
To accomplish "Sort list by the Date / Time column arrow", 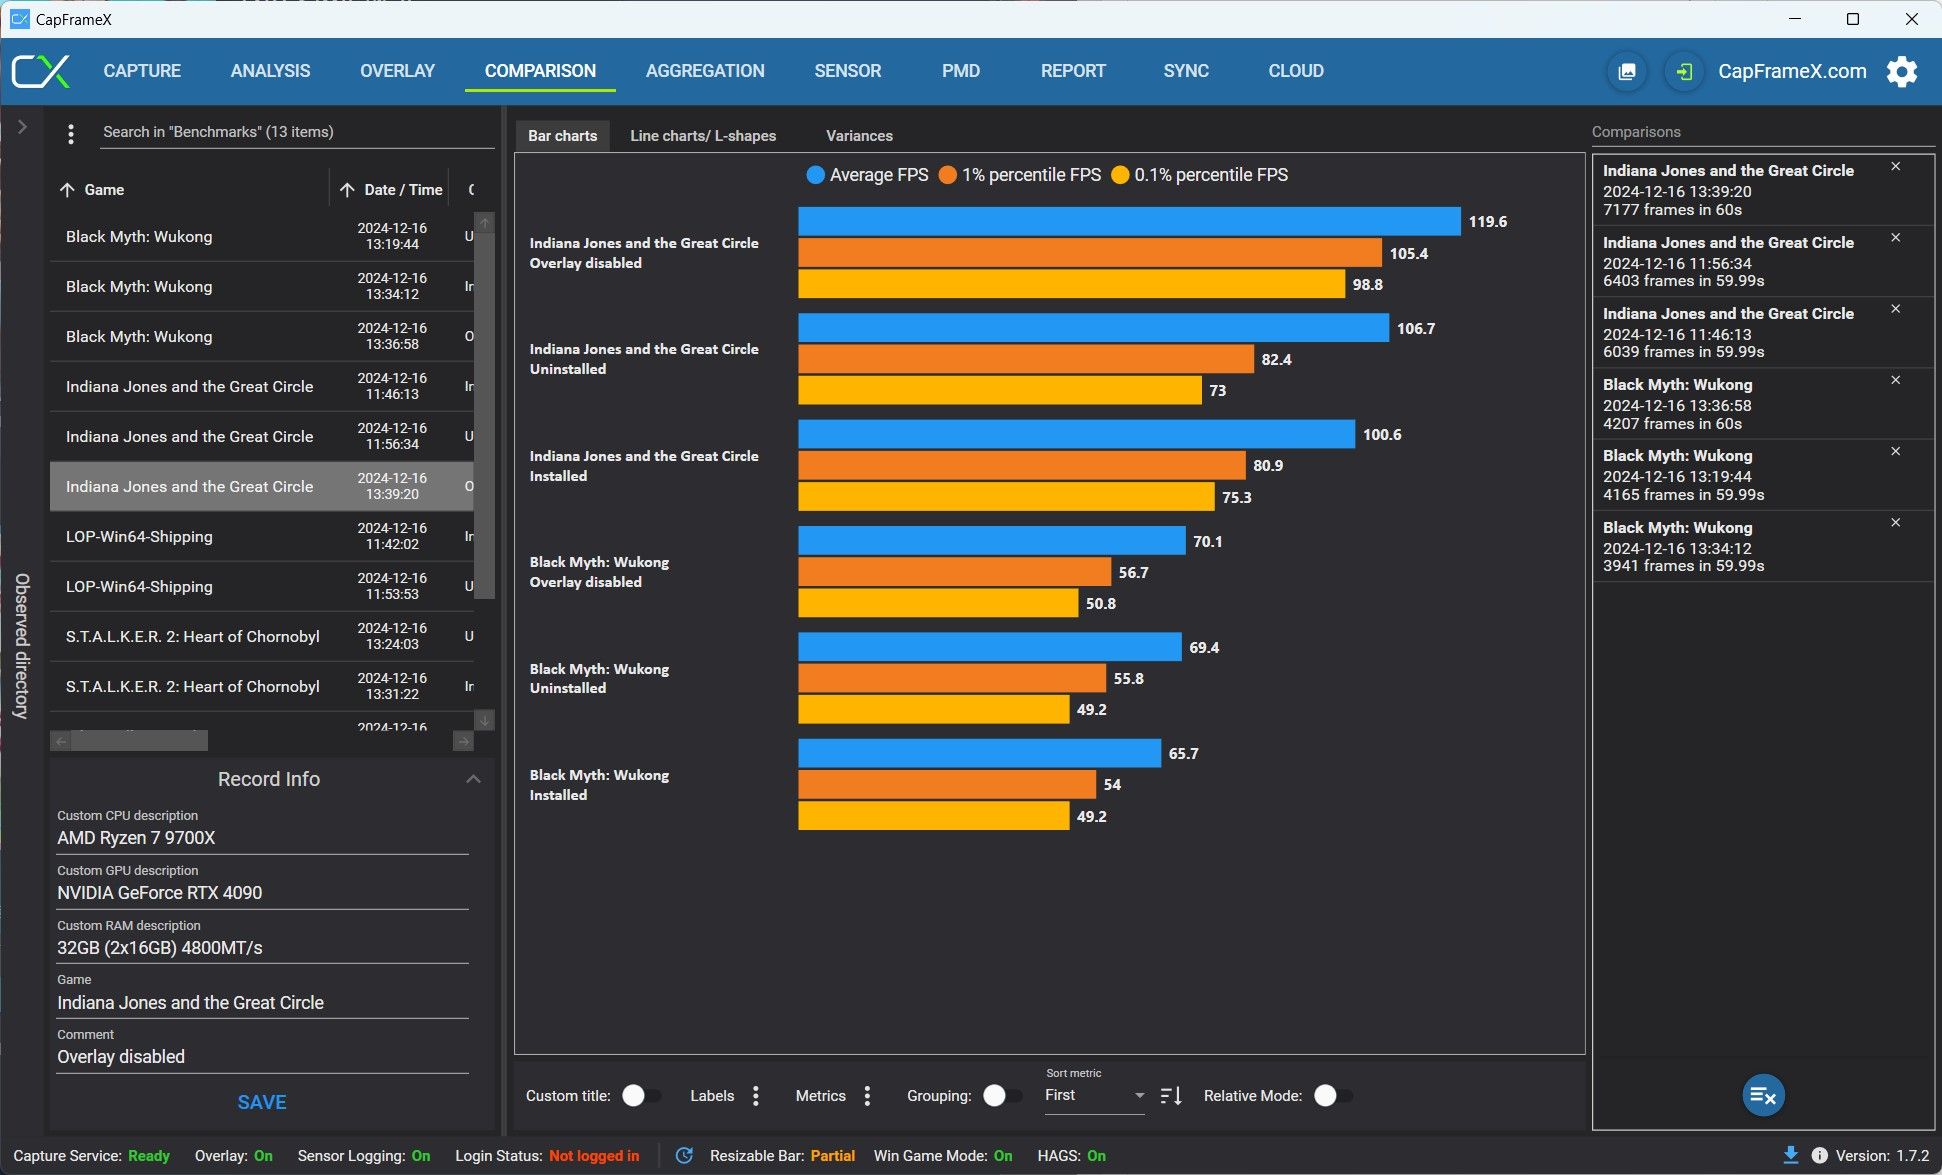I will pyautogui.click(x=347, y=190).
